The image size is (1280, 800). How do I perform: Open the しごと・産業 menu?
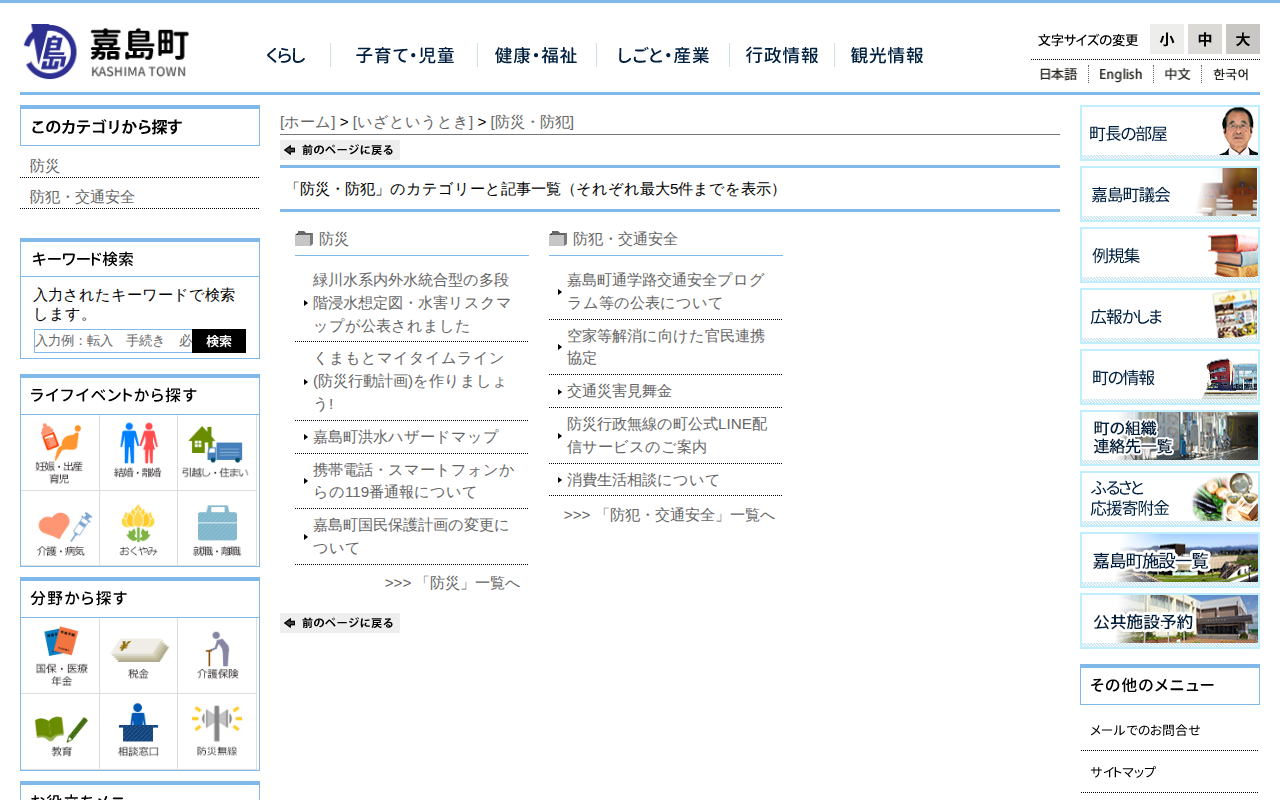663,56
